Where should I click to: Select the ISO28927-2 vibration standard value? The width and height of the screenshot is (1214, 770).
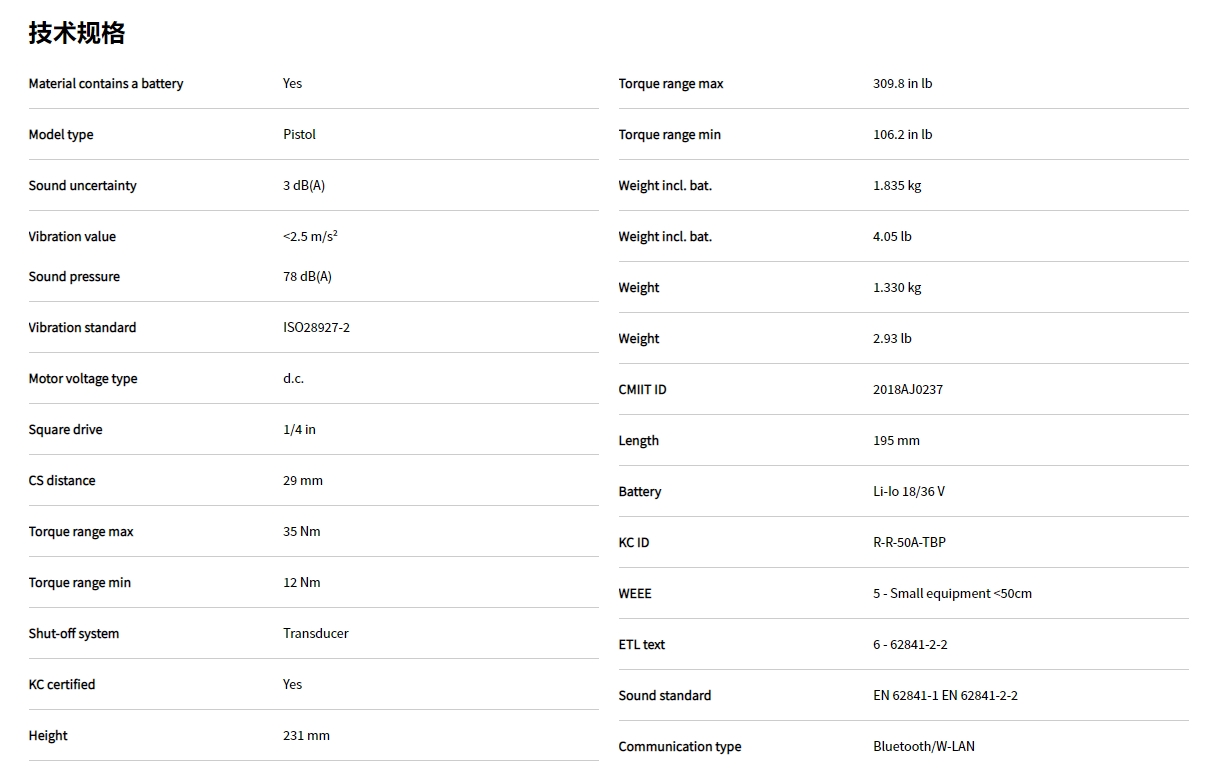tap(316, 328)
